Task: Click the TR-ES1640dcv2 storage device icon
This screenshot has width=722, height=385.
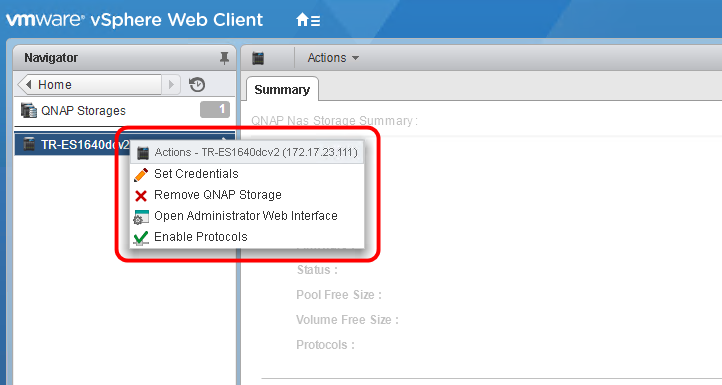Action: [29, 144]
